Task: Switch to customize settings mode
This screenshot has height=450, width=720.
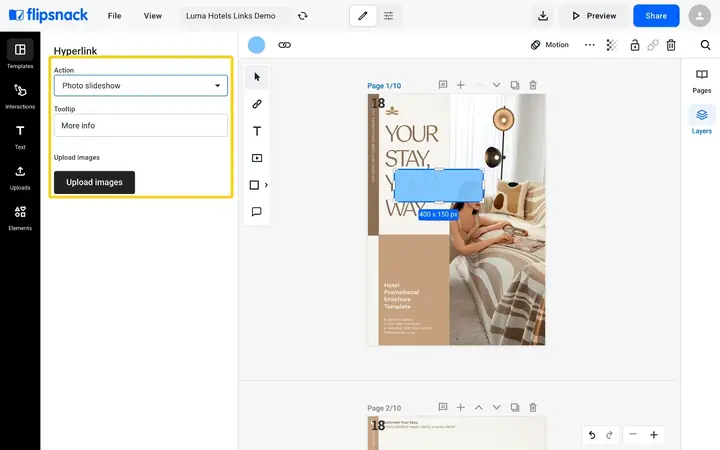Action: [388, 16]
